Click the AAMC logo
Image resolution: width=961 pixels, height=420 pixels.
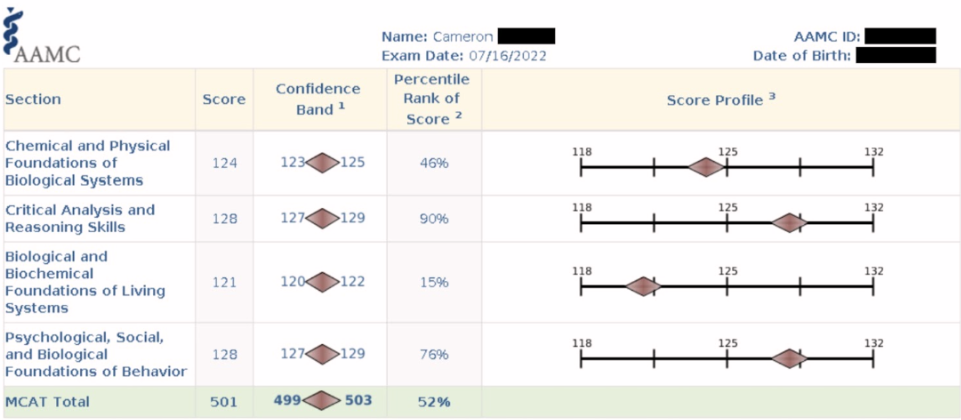tap(42, 38)
